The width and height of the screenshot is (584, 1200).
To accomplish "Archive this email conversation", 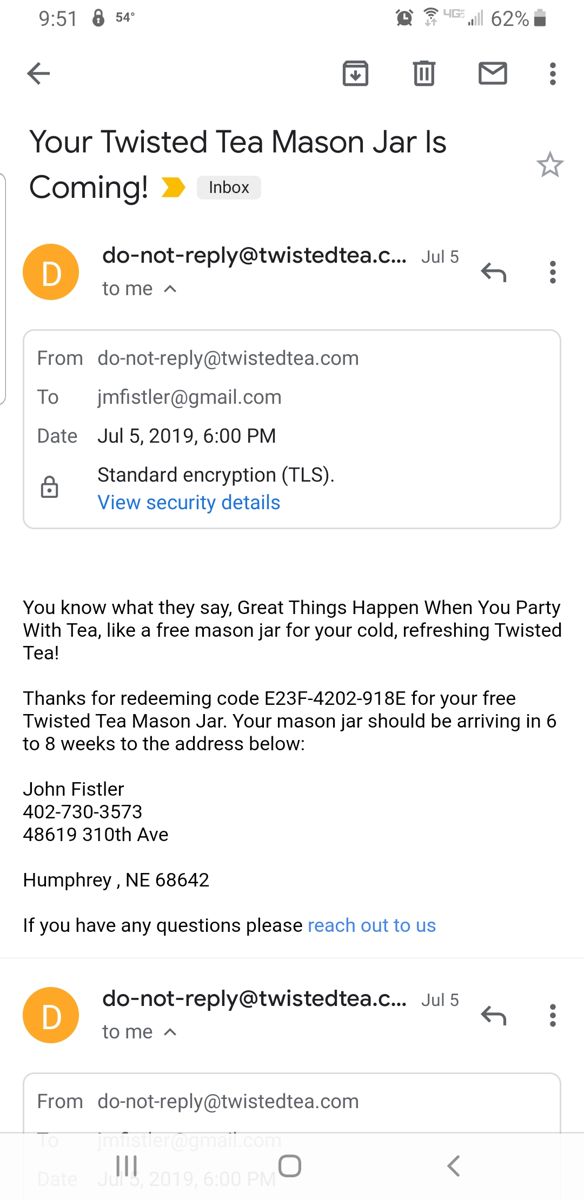I will tap(356, 73).
